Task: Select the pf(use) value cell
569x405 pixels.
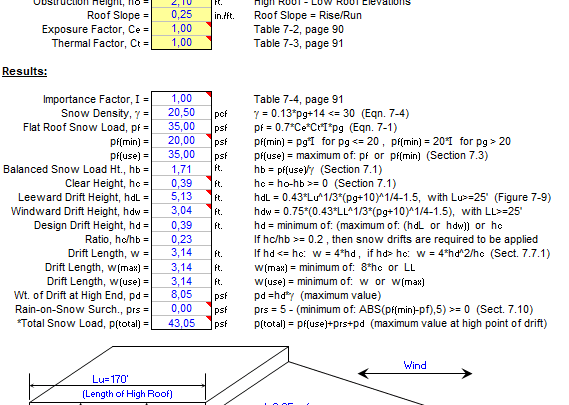Action: pyautogui.click(x=181, y=155)
